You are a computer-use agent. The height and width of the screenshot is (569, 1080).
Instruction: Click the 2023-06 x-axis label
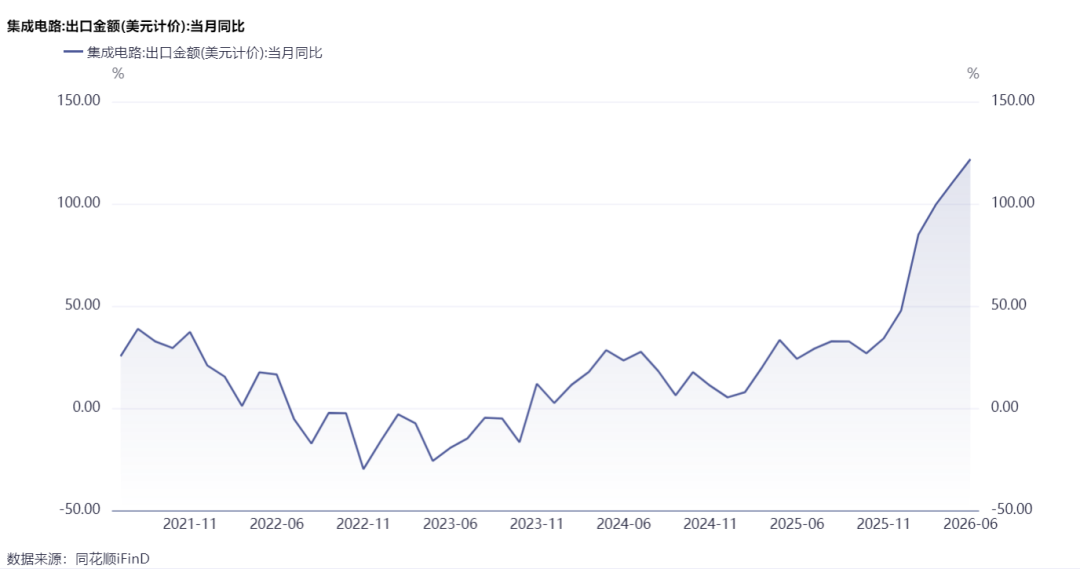tap(450, 524)
